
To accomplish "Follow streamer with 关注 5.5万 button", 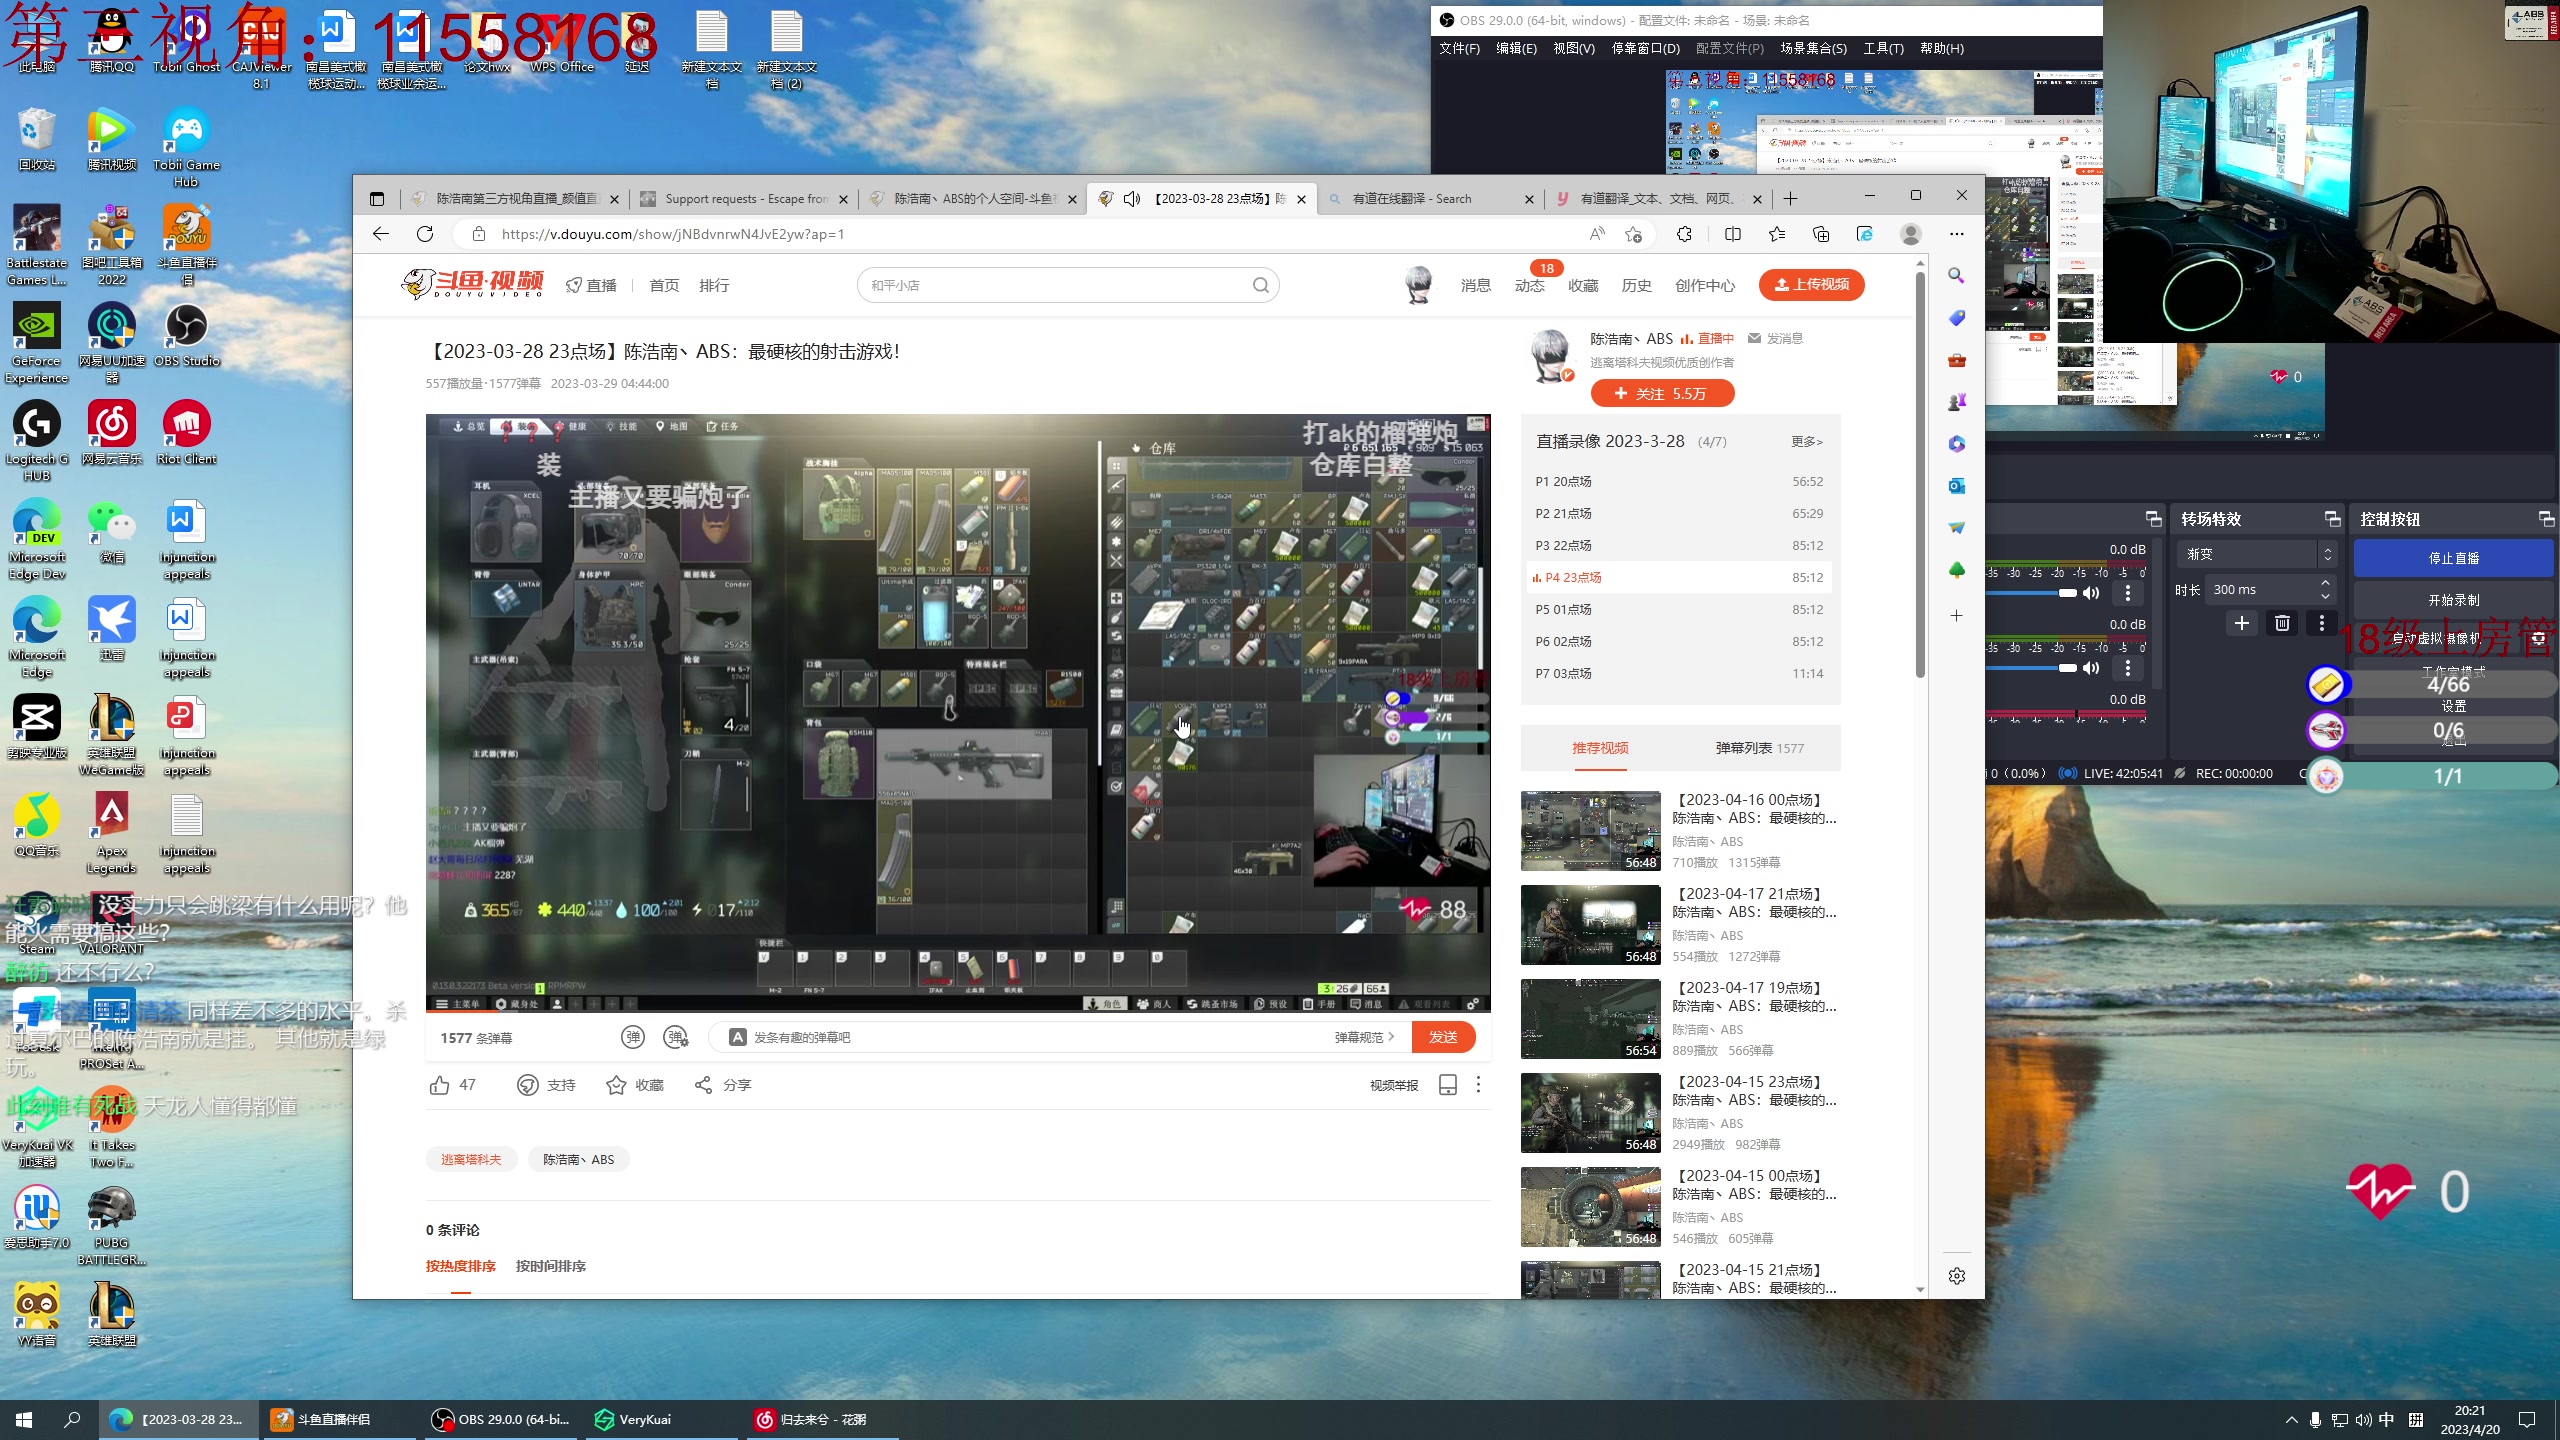I will click(x=1662, y=394).
